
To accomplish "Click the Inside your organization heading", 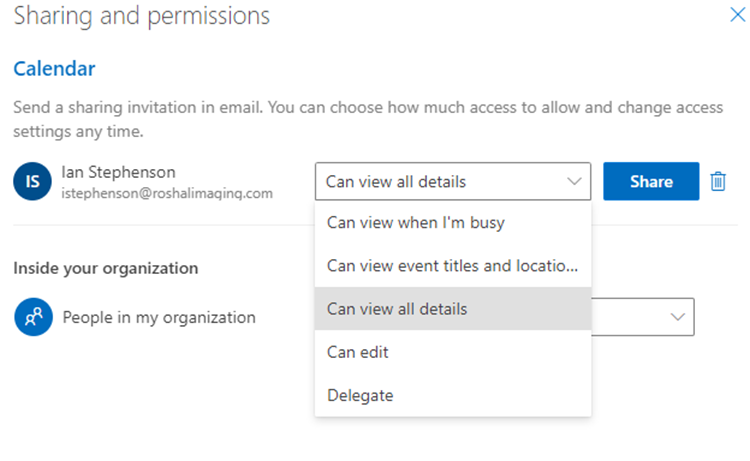I will tap(106, 268).
